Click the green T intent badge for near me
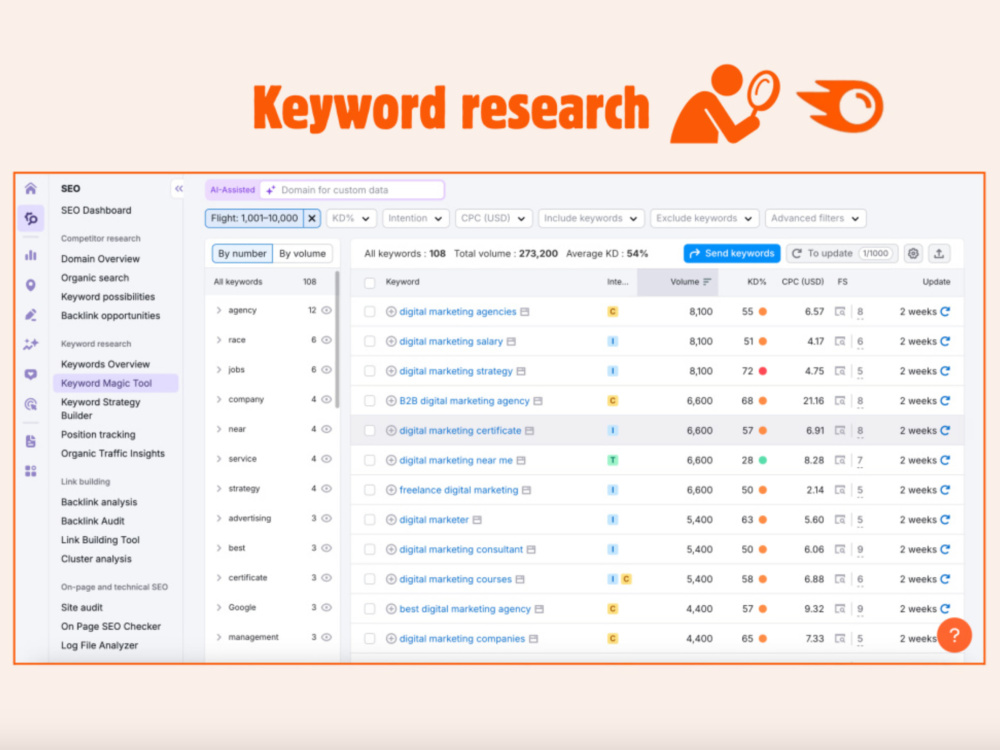 point(612,460)
